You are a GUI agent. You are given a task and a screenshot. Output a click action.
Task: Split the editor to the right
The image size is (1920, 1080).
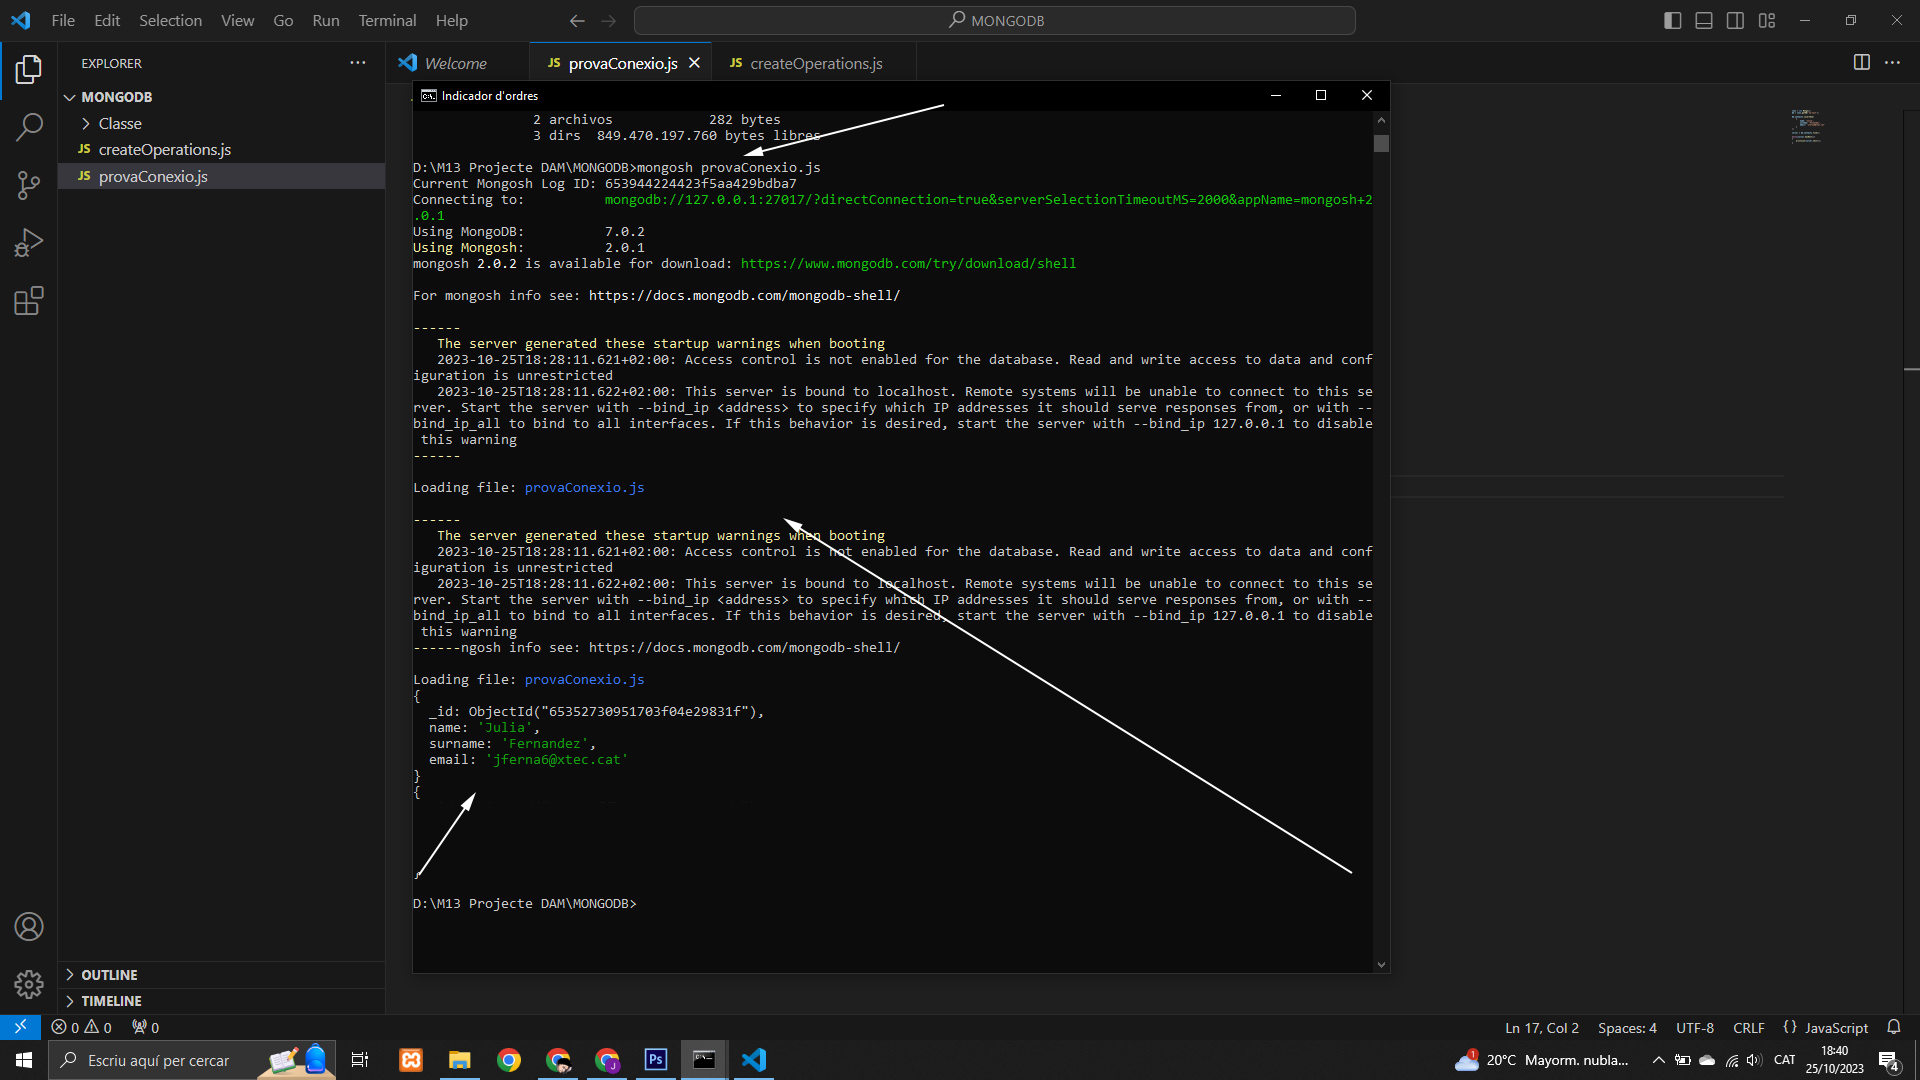coord(1861,62)
